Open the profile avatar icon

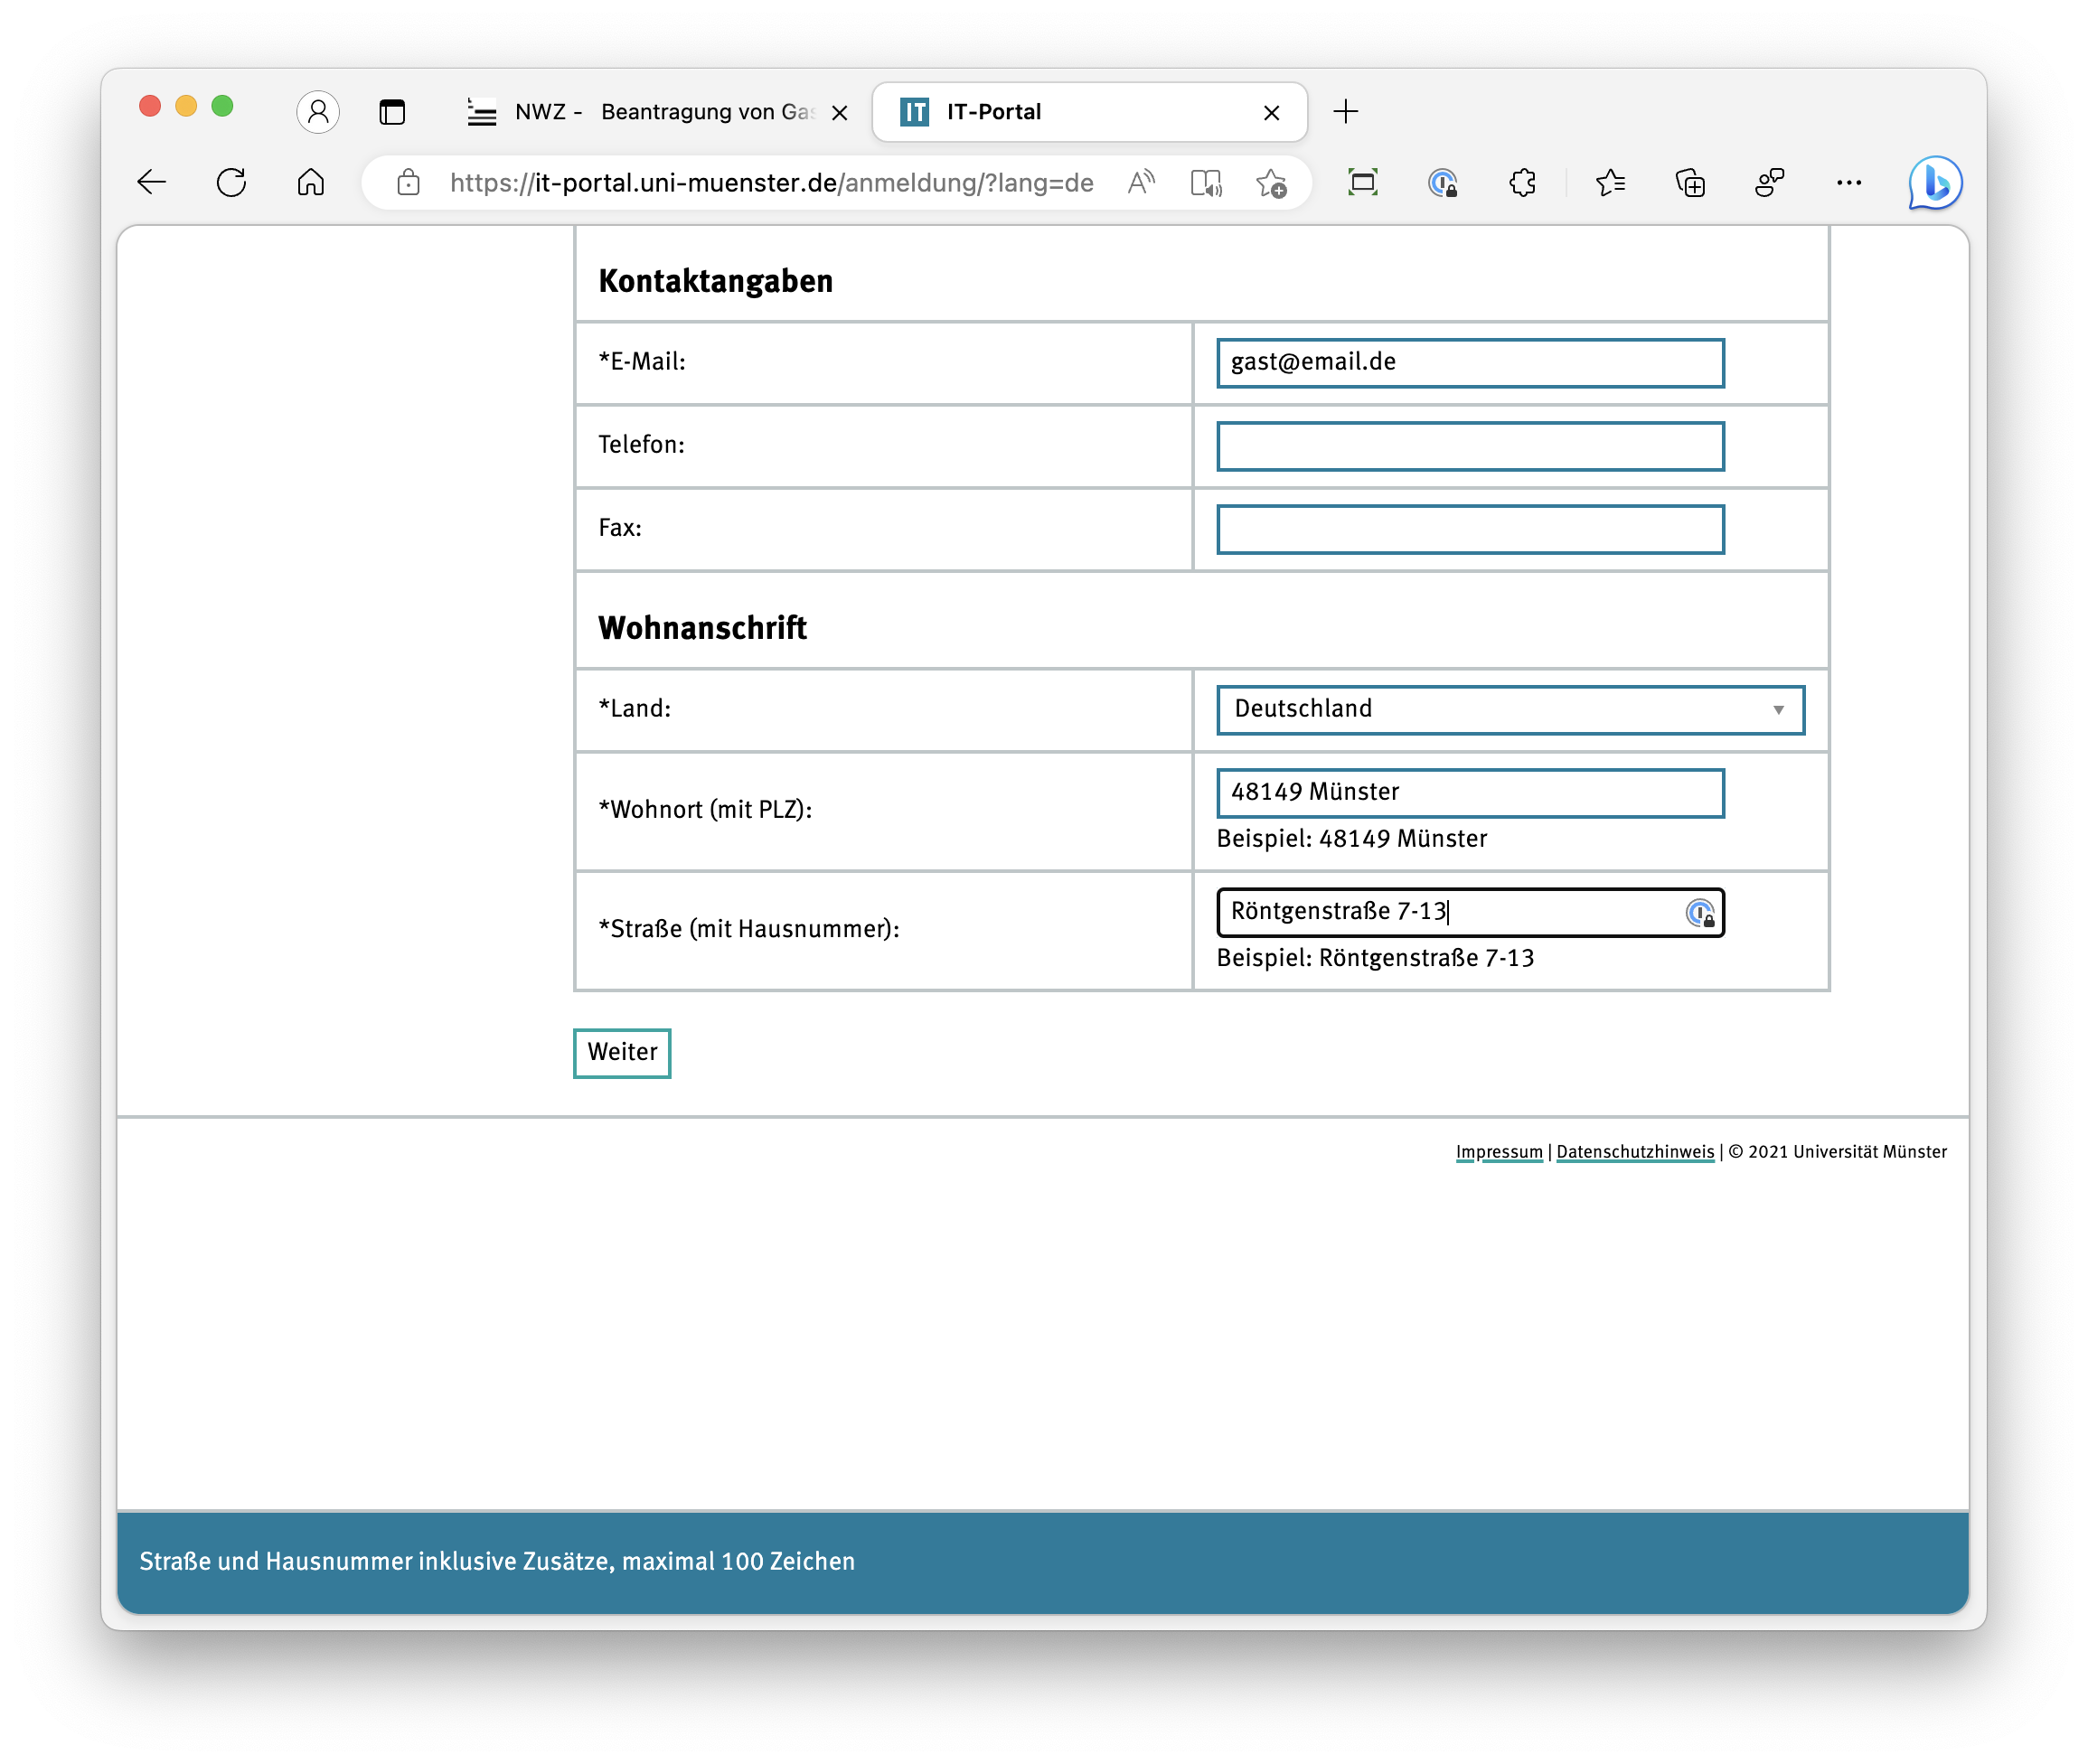pos(318,111)
